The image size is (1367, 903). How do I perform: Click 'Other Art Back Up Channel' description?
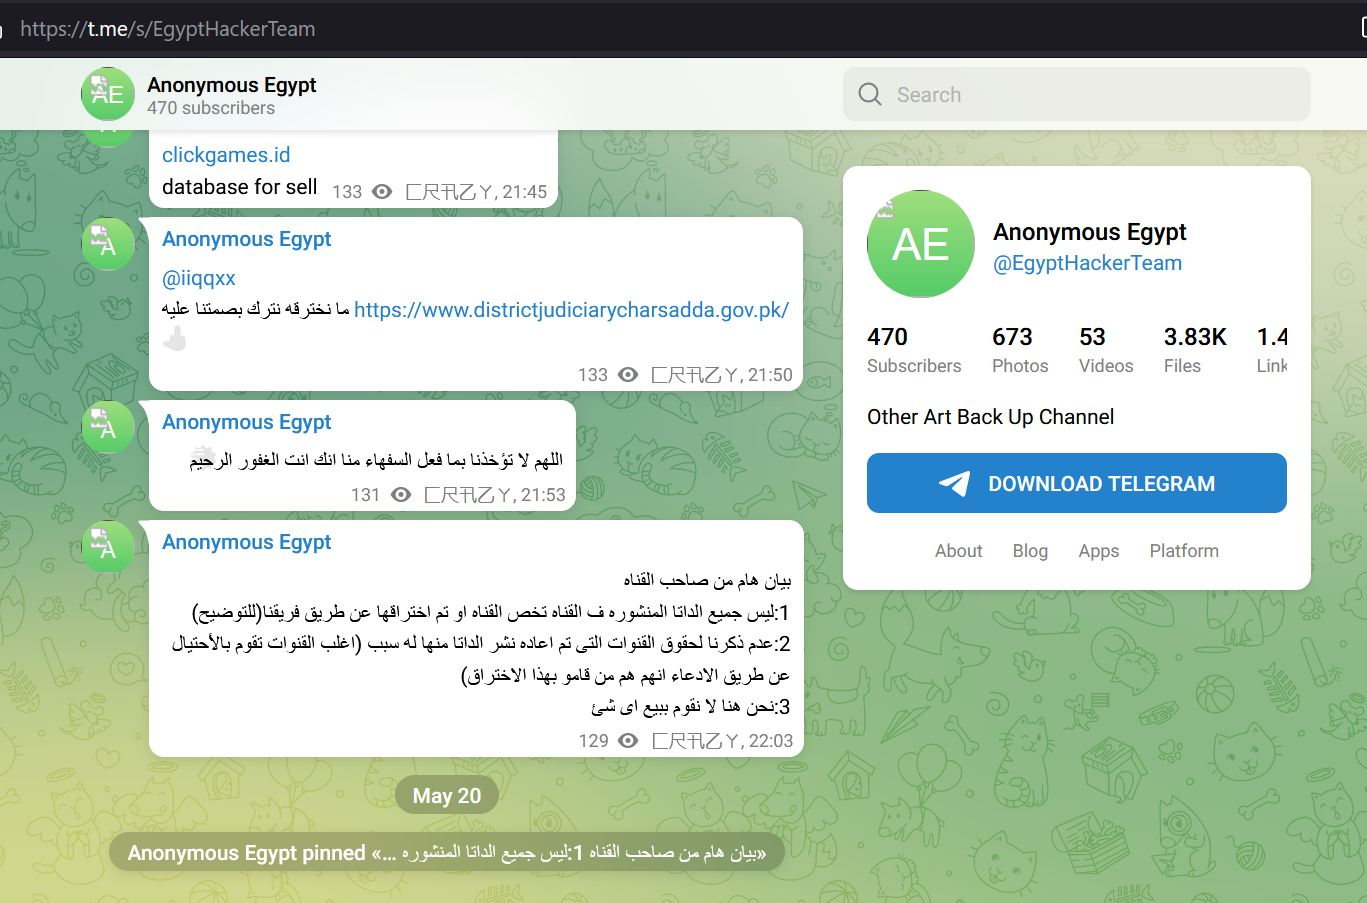tap(990, 417)
